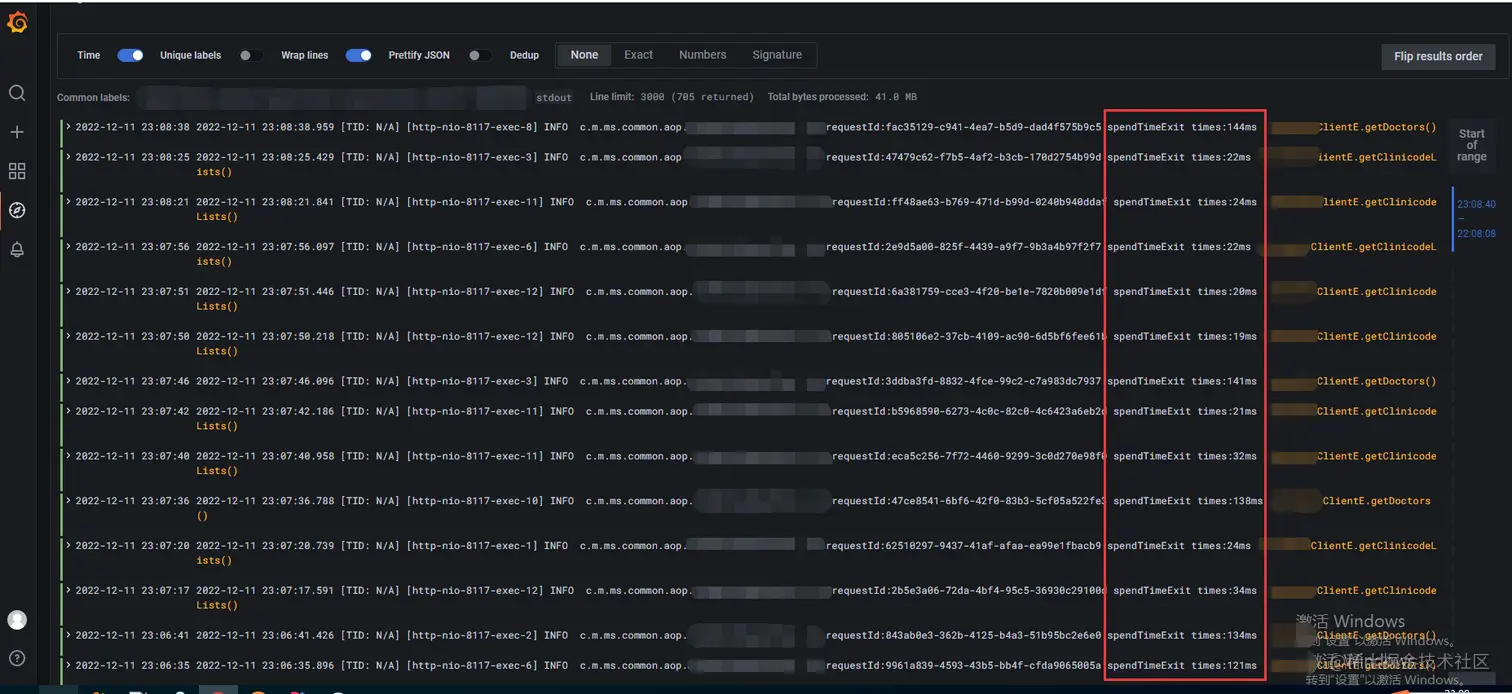Open the Dashboards grid icon
1512x694 pixels.
17,171
